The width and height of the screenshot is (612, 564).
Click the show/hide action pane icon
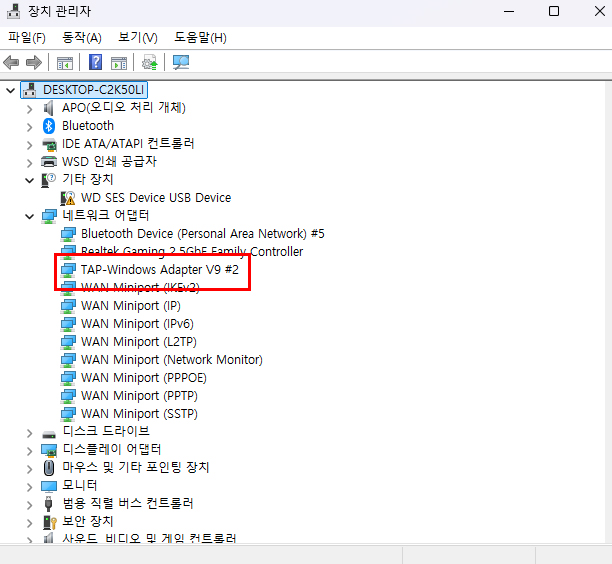point(117,62)
